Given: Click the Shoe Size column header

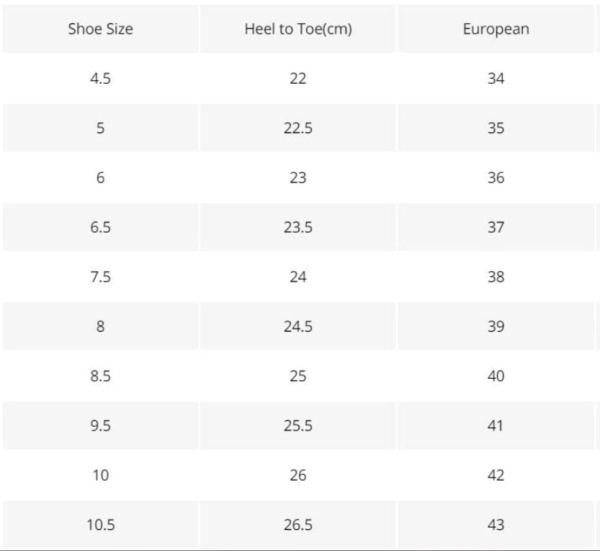Looking at the screenshot, I should (100, 29).
